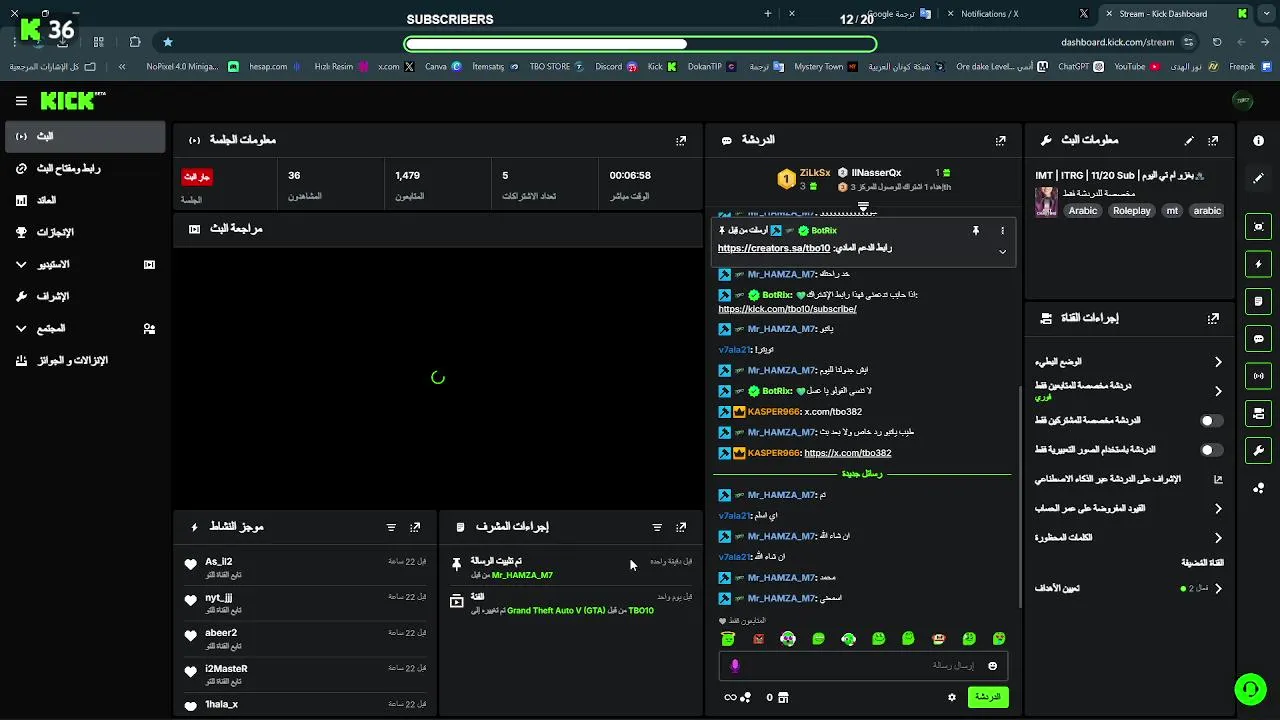Viewport: 1280px width, 720px height.
Task: Click the stream thumbnail in stream info panel
Action: 1047,201
